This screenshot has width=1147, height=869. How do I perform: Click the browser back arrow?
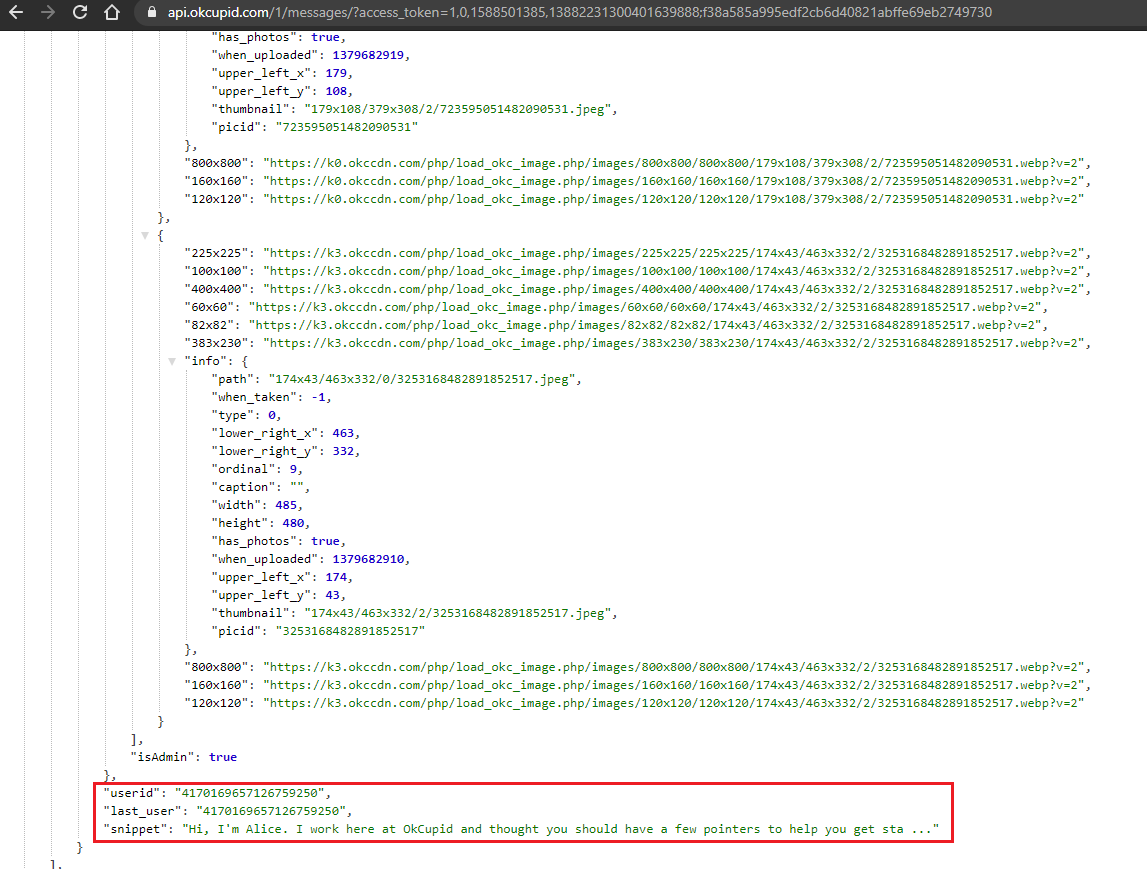pos(15,12)
